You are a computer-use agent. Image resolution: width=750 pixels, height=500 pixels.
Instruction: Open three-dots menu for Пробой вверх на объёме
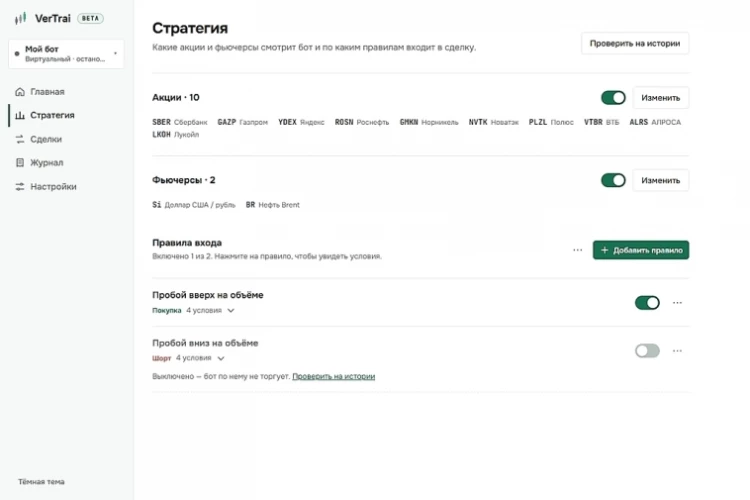click(x=677, y=303)
